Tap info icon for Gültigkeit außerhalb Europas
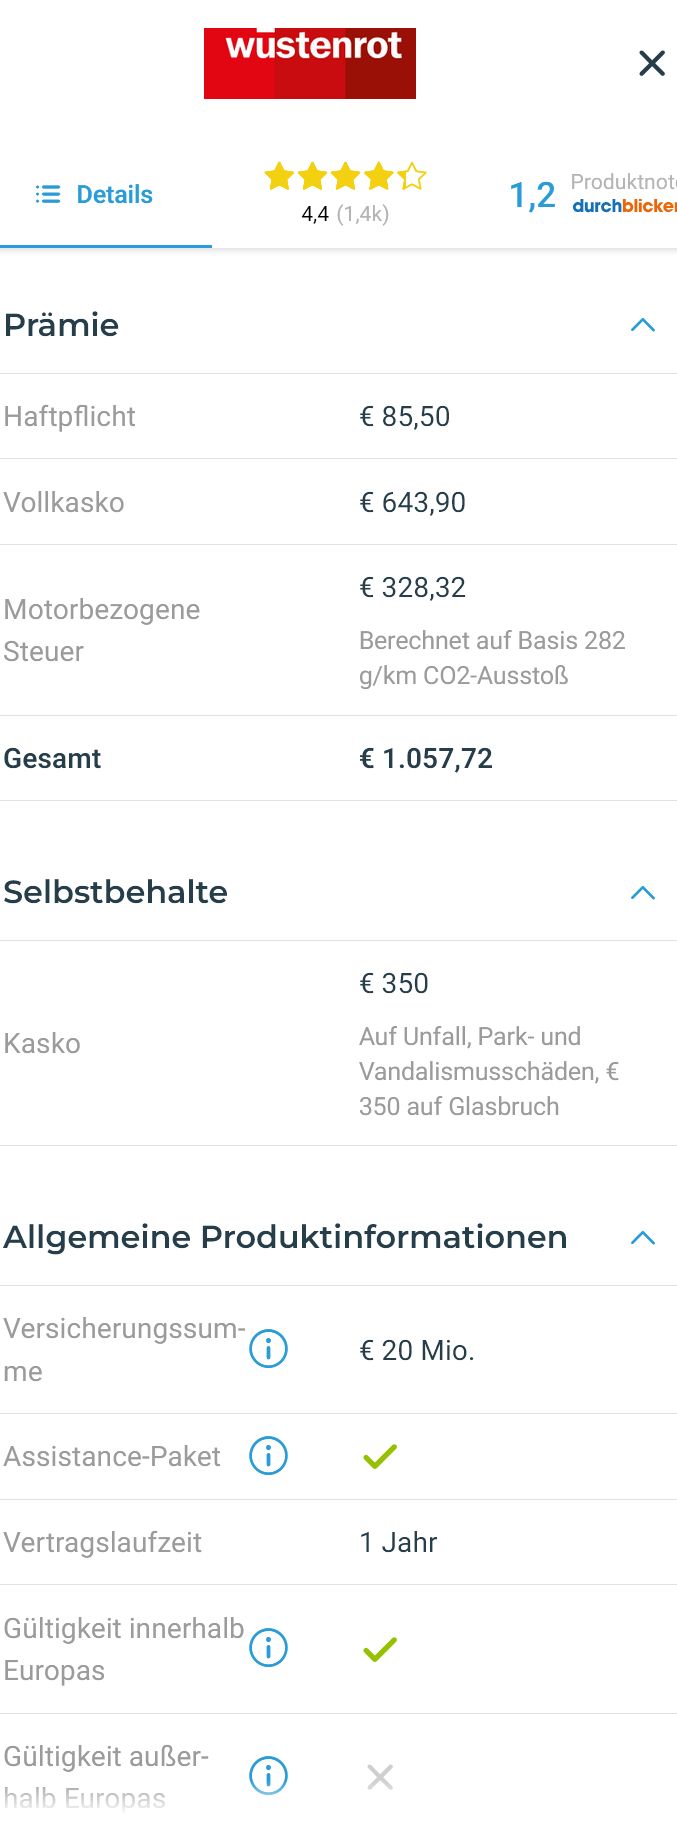Viewport: 677px width, 1828px height. tap(268, 1776)
